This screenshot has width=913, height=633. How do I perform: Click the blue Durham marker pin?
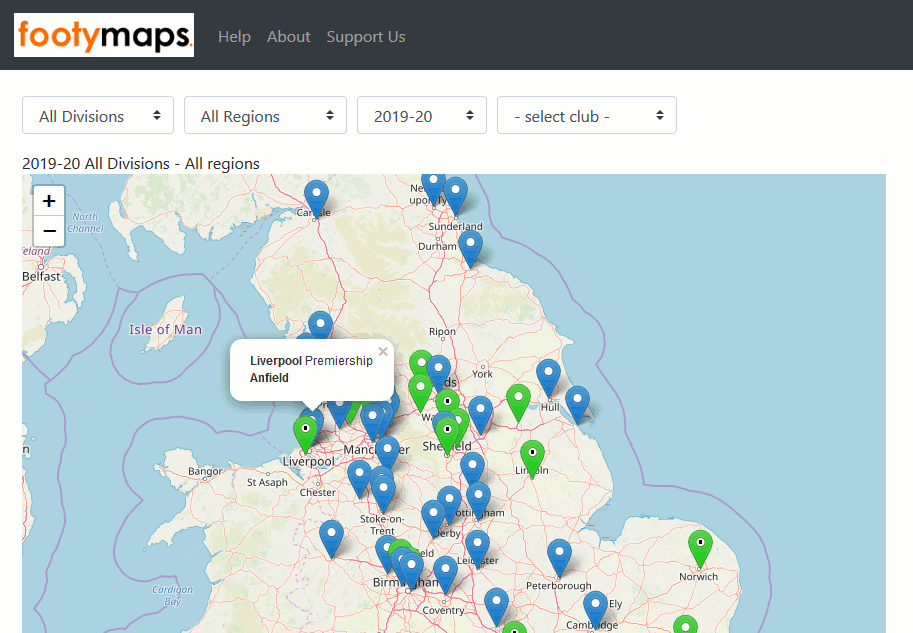point(469,246)
